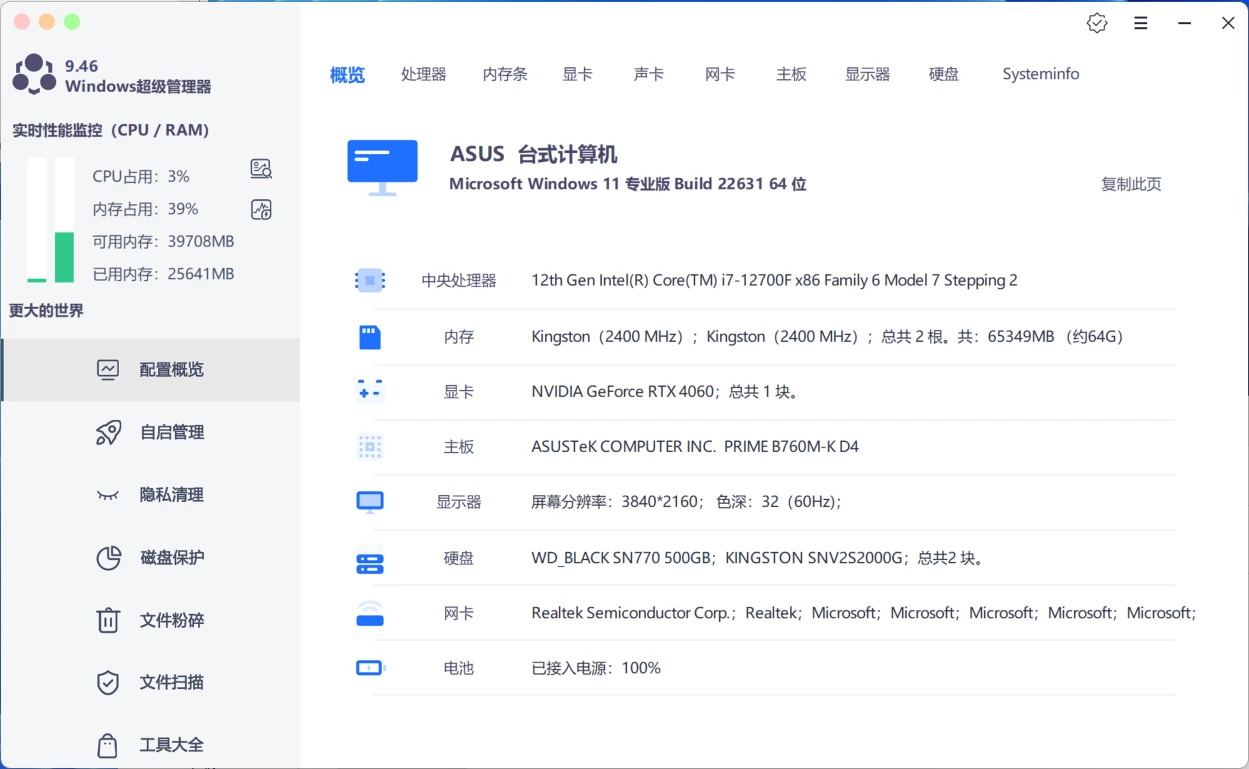Screen dimensions: 1249x769
Task: Open the memory monitor icon beside 内存占用
Action: [261, 209]
